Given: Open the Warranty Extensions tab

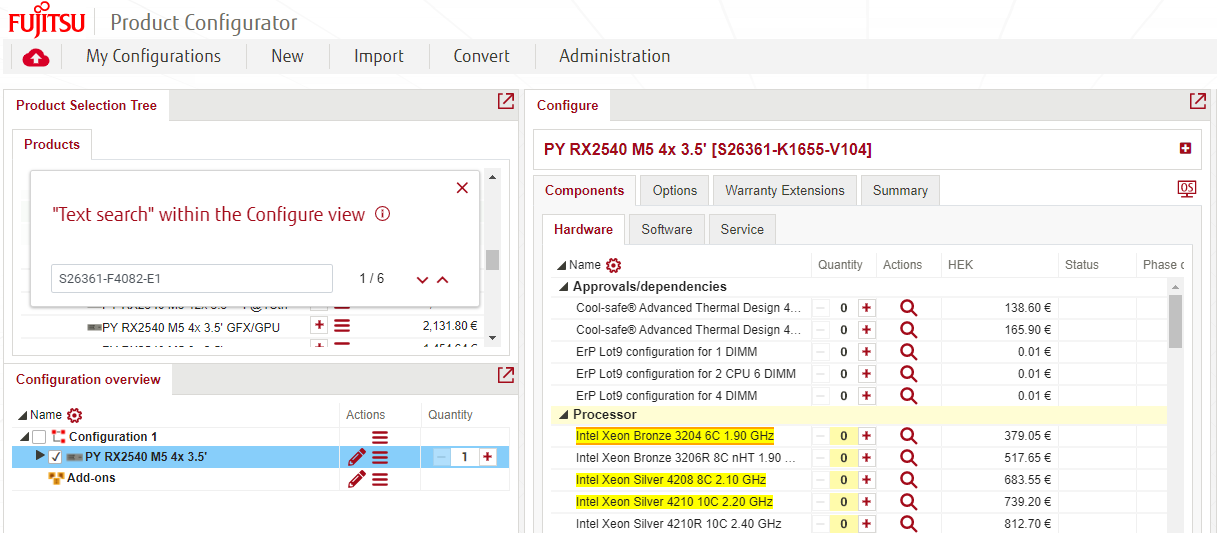Looking at the screenshot, I should point(785,190).
